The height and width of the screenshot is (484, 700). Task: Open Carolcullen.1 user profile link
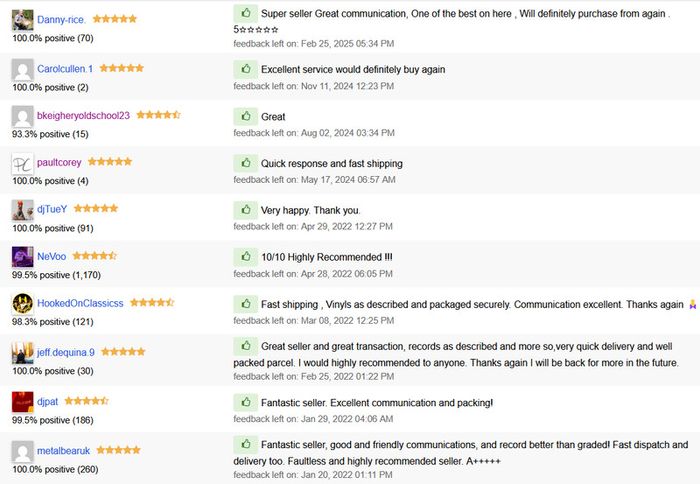65,69
